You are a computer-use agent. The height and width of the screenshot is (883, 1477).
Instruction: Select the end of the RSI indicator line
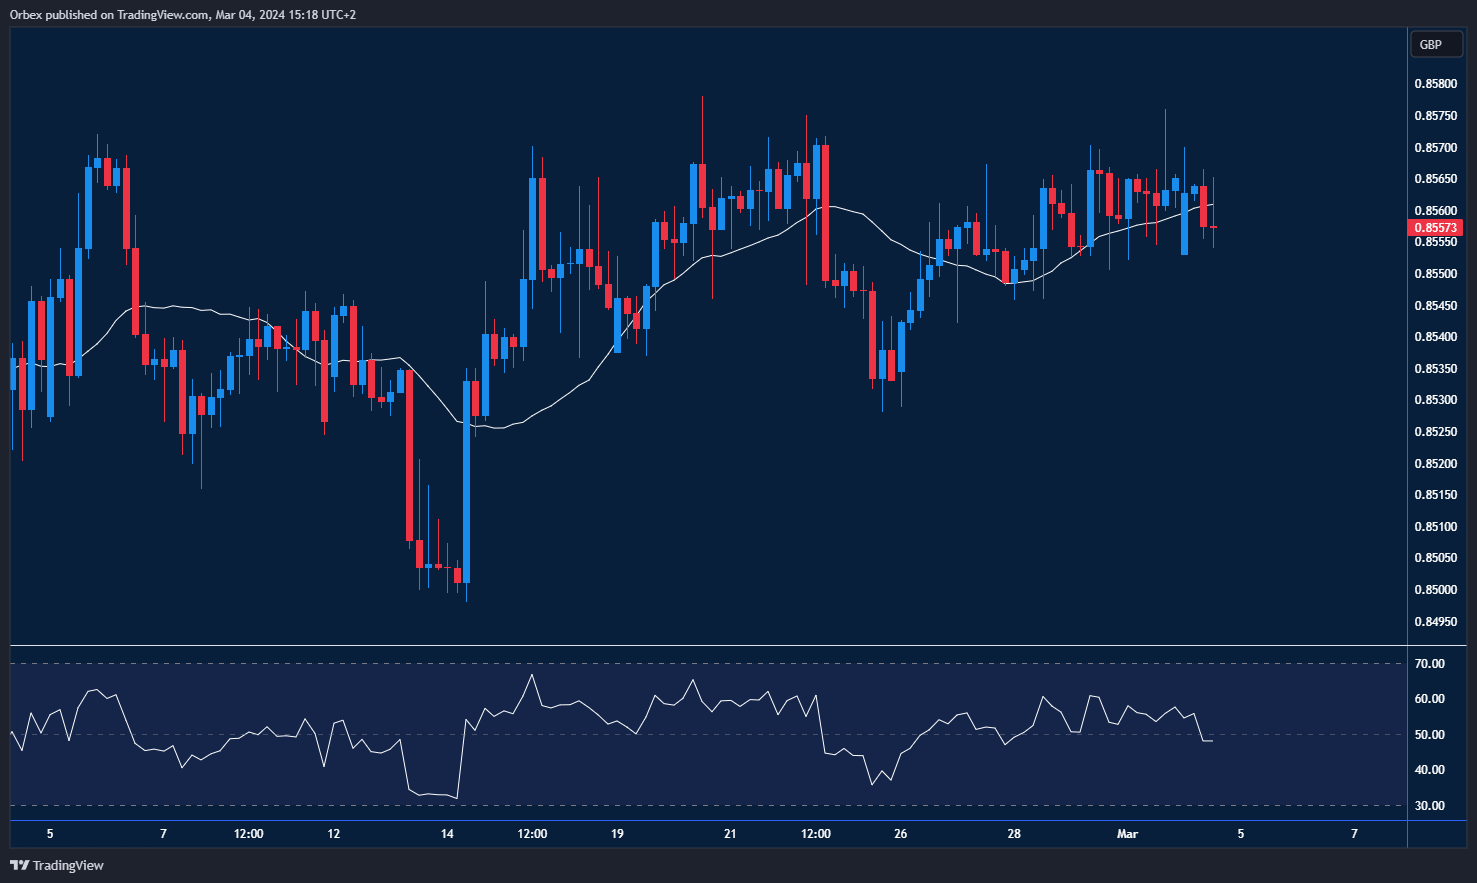click(x=1212, y=741)
